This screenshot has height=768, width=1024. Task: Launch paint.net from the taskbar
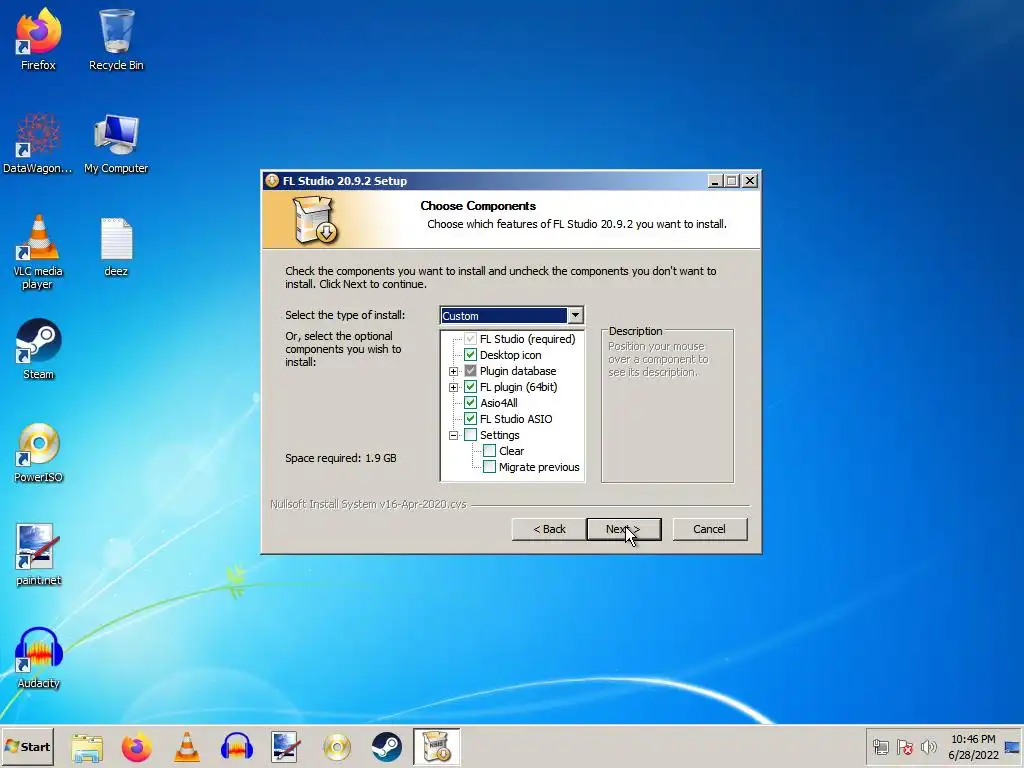[x=286, y=747]
